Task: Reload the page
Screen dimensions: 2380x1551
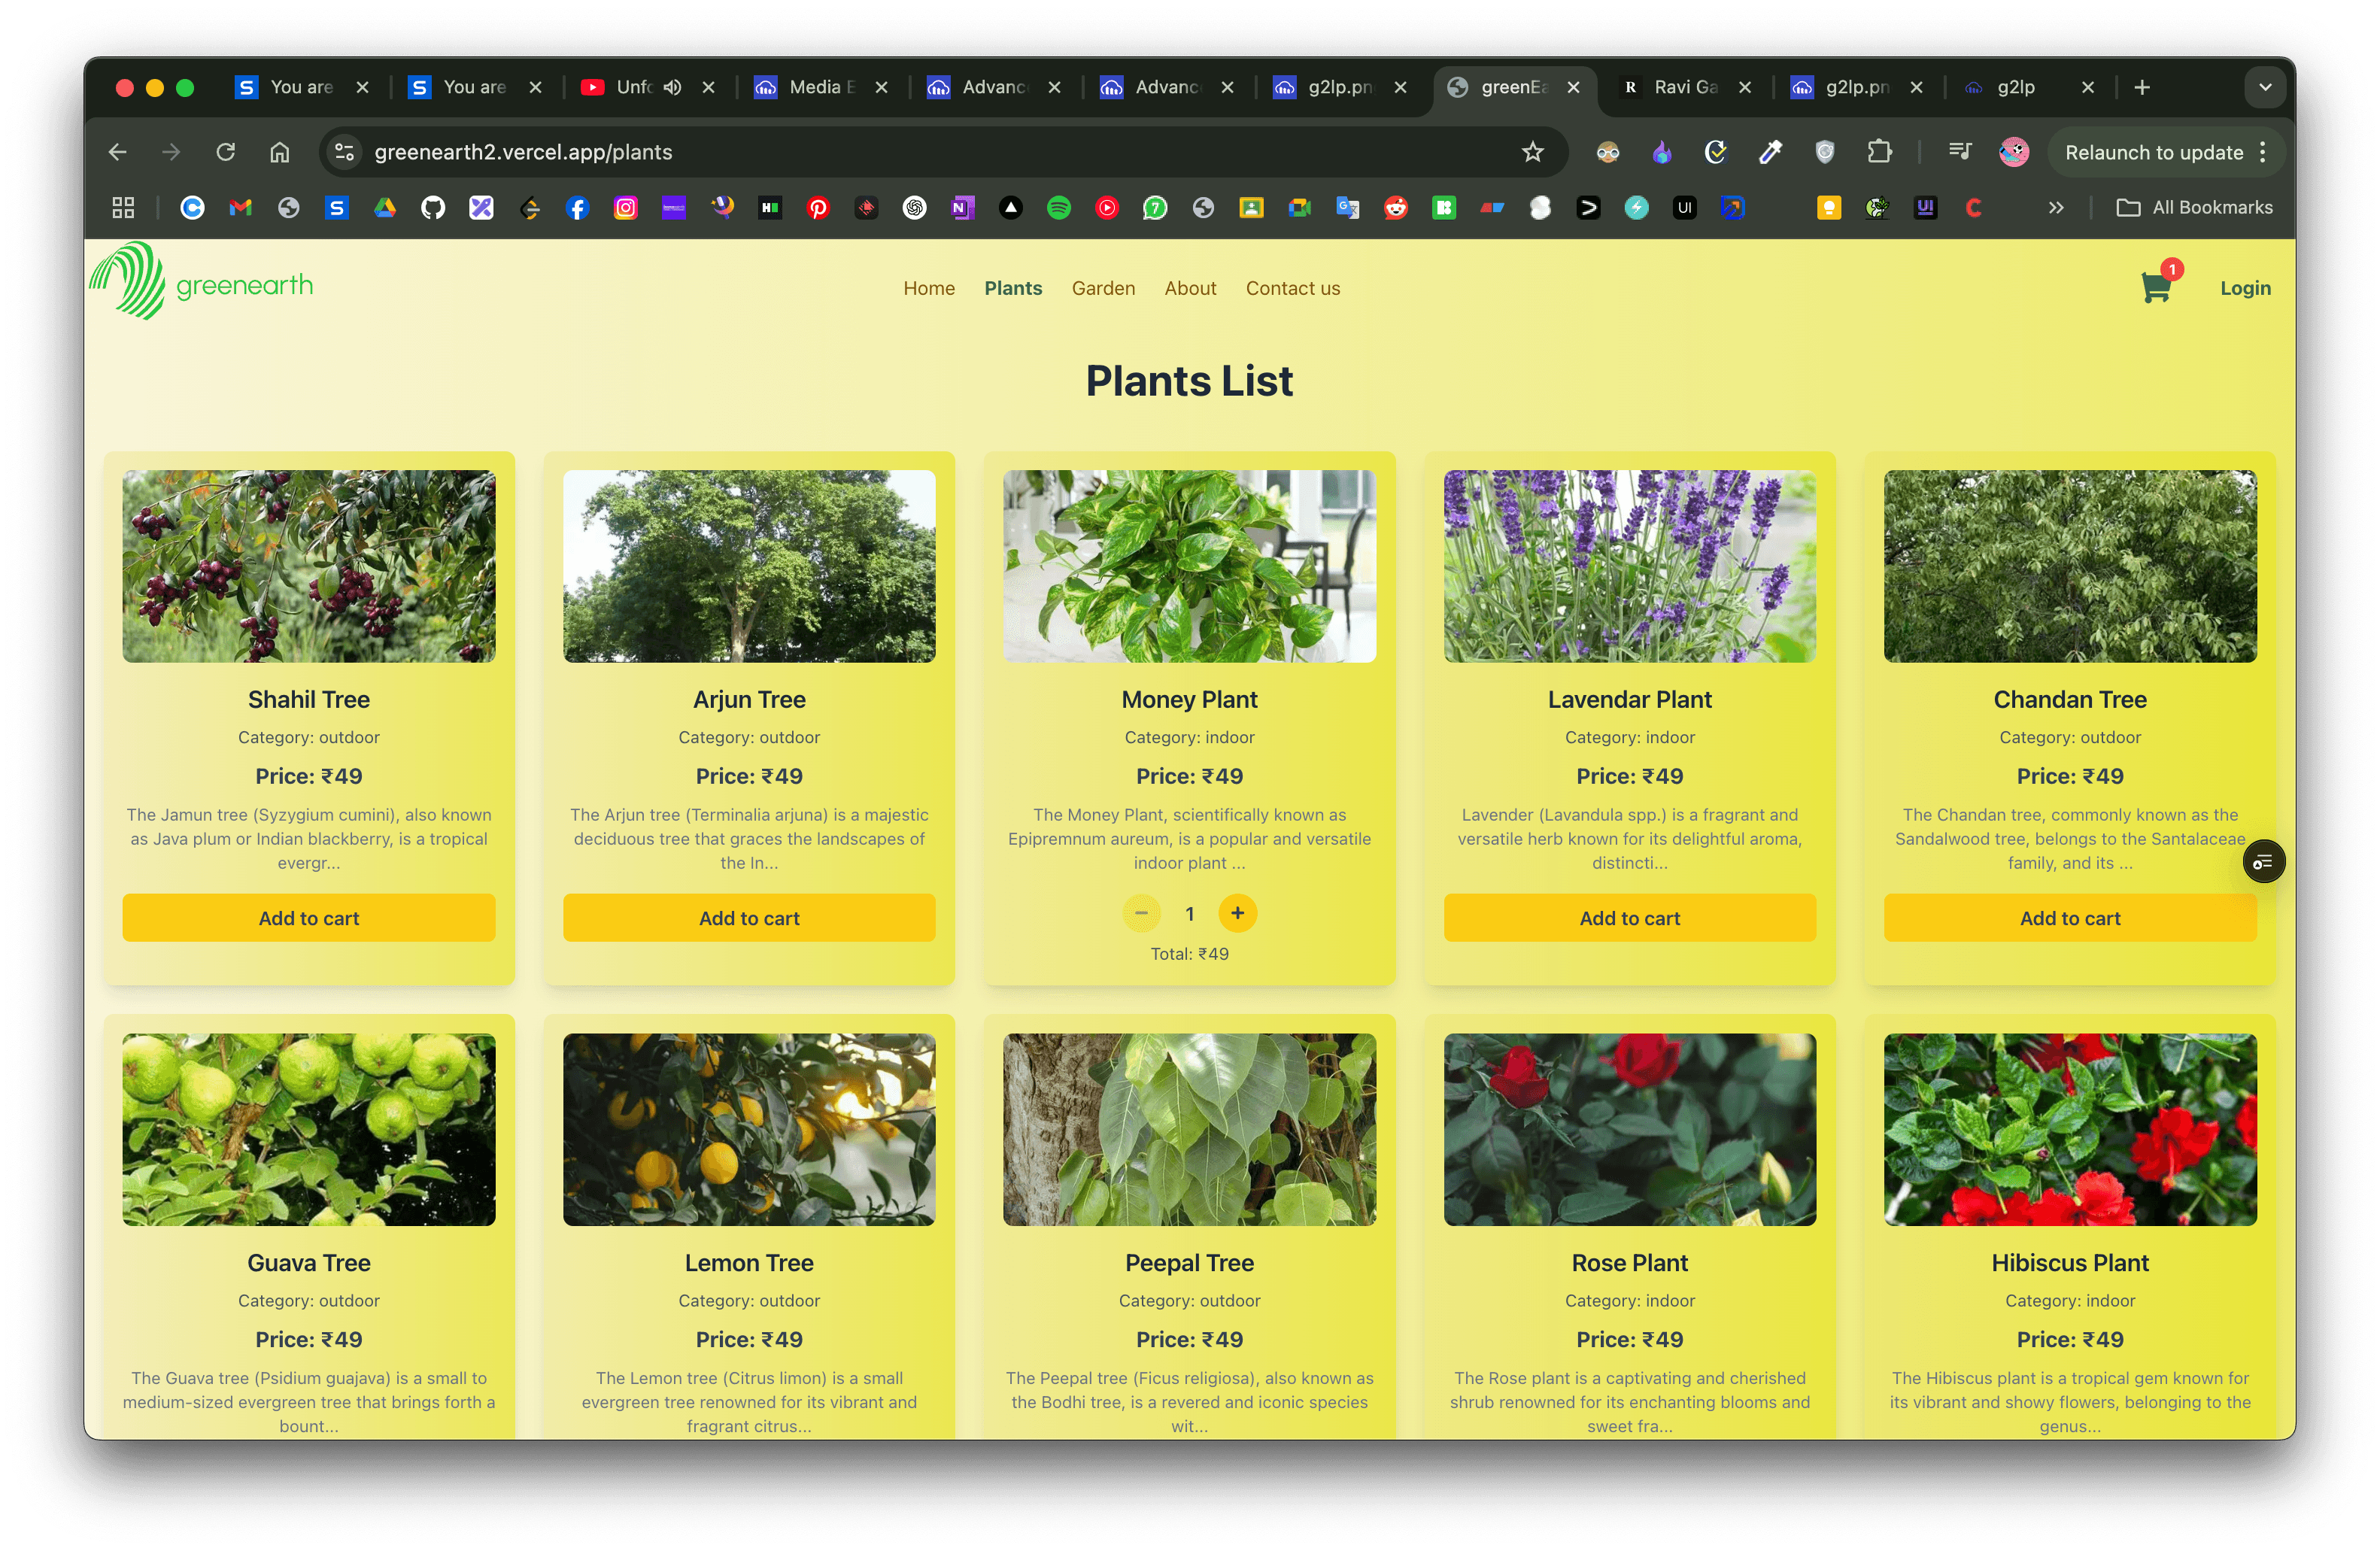Action: pos(226,152)
